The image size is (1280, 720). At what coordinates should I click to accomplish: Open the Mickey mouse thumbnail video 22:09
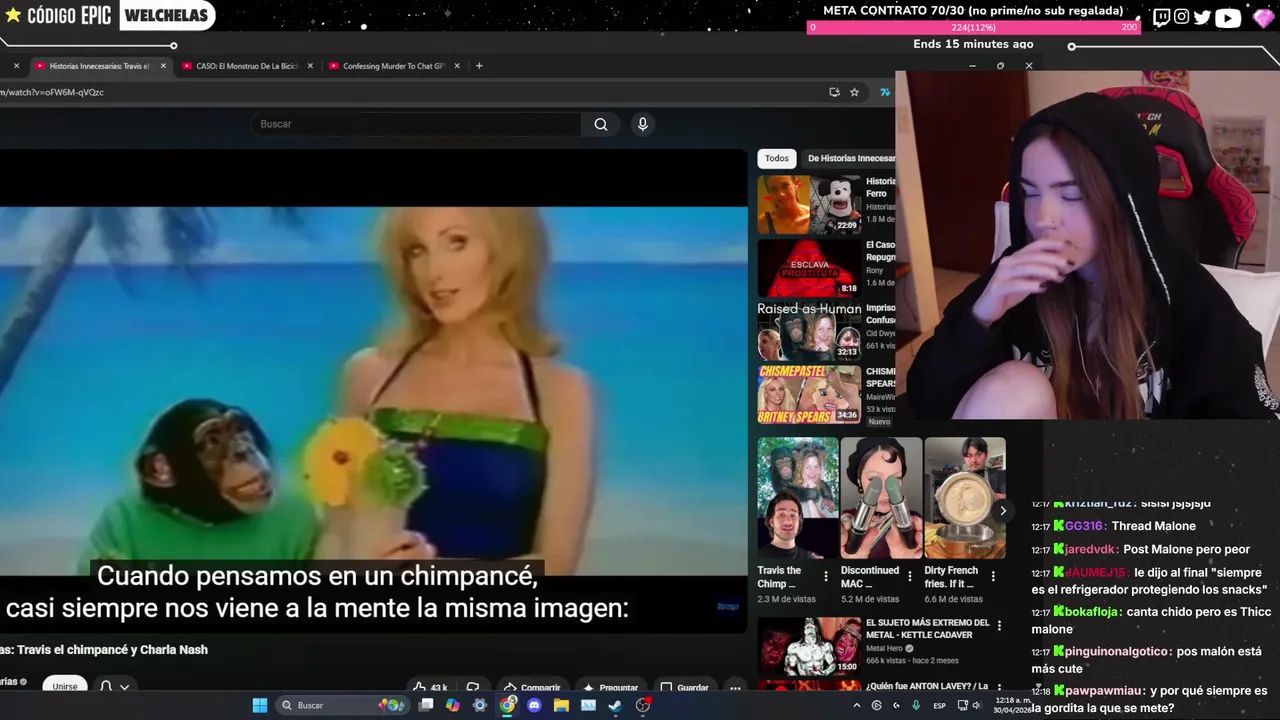click(x=809, y=205)
